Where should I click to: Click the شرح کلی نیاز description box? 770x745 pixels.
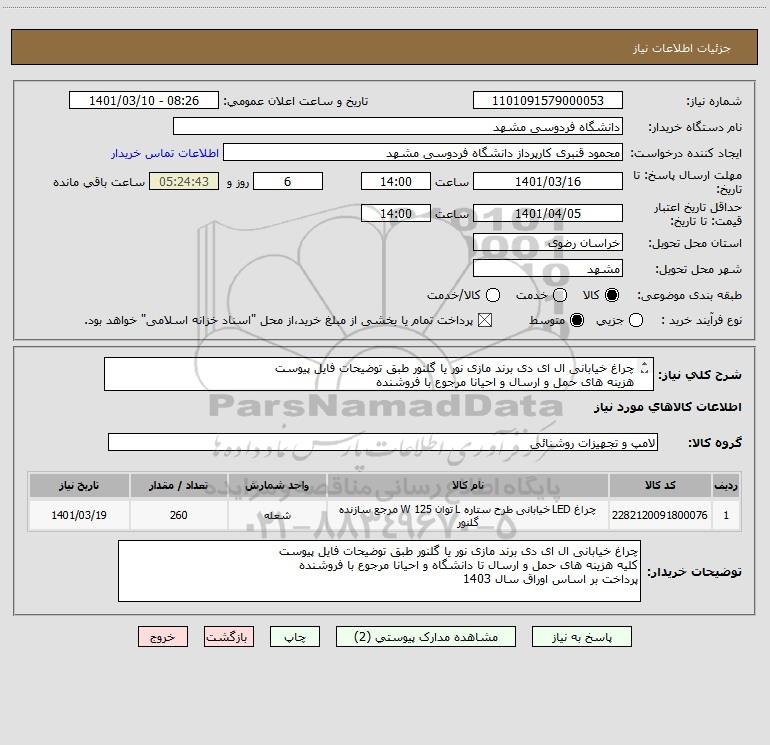click(x=379, y=375)
